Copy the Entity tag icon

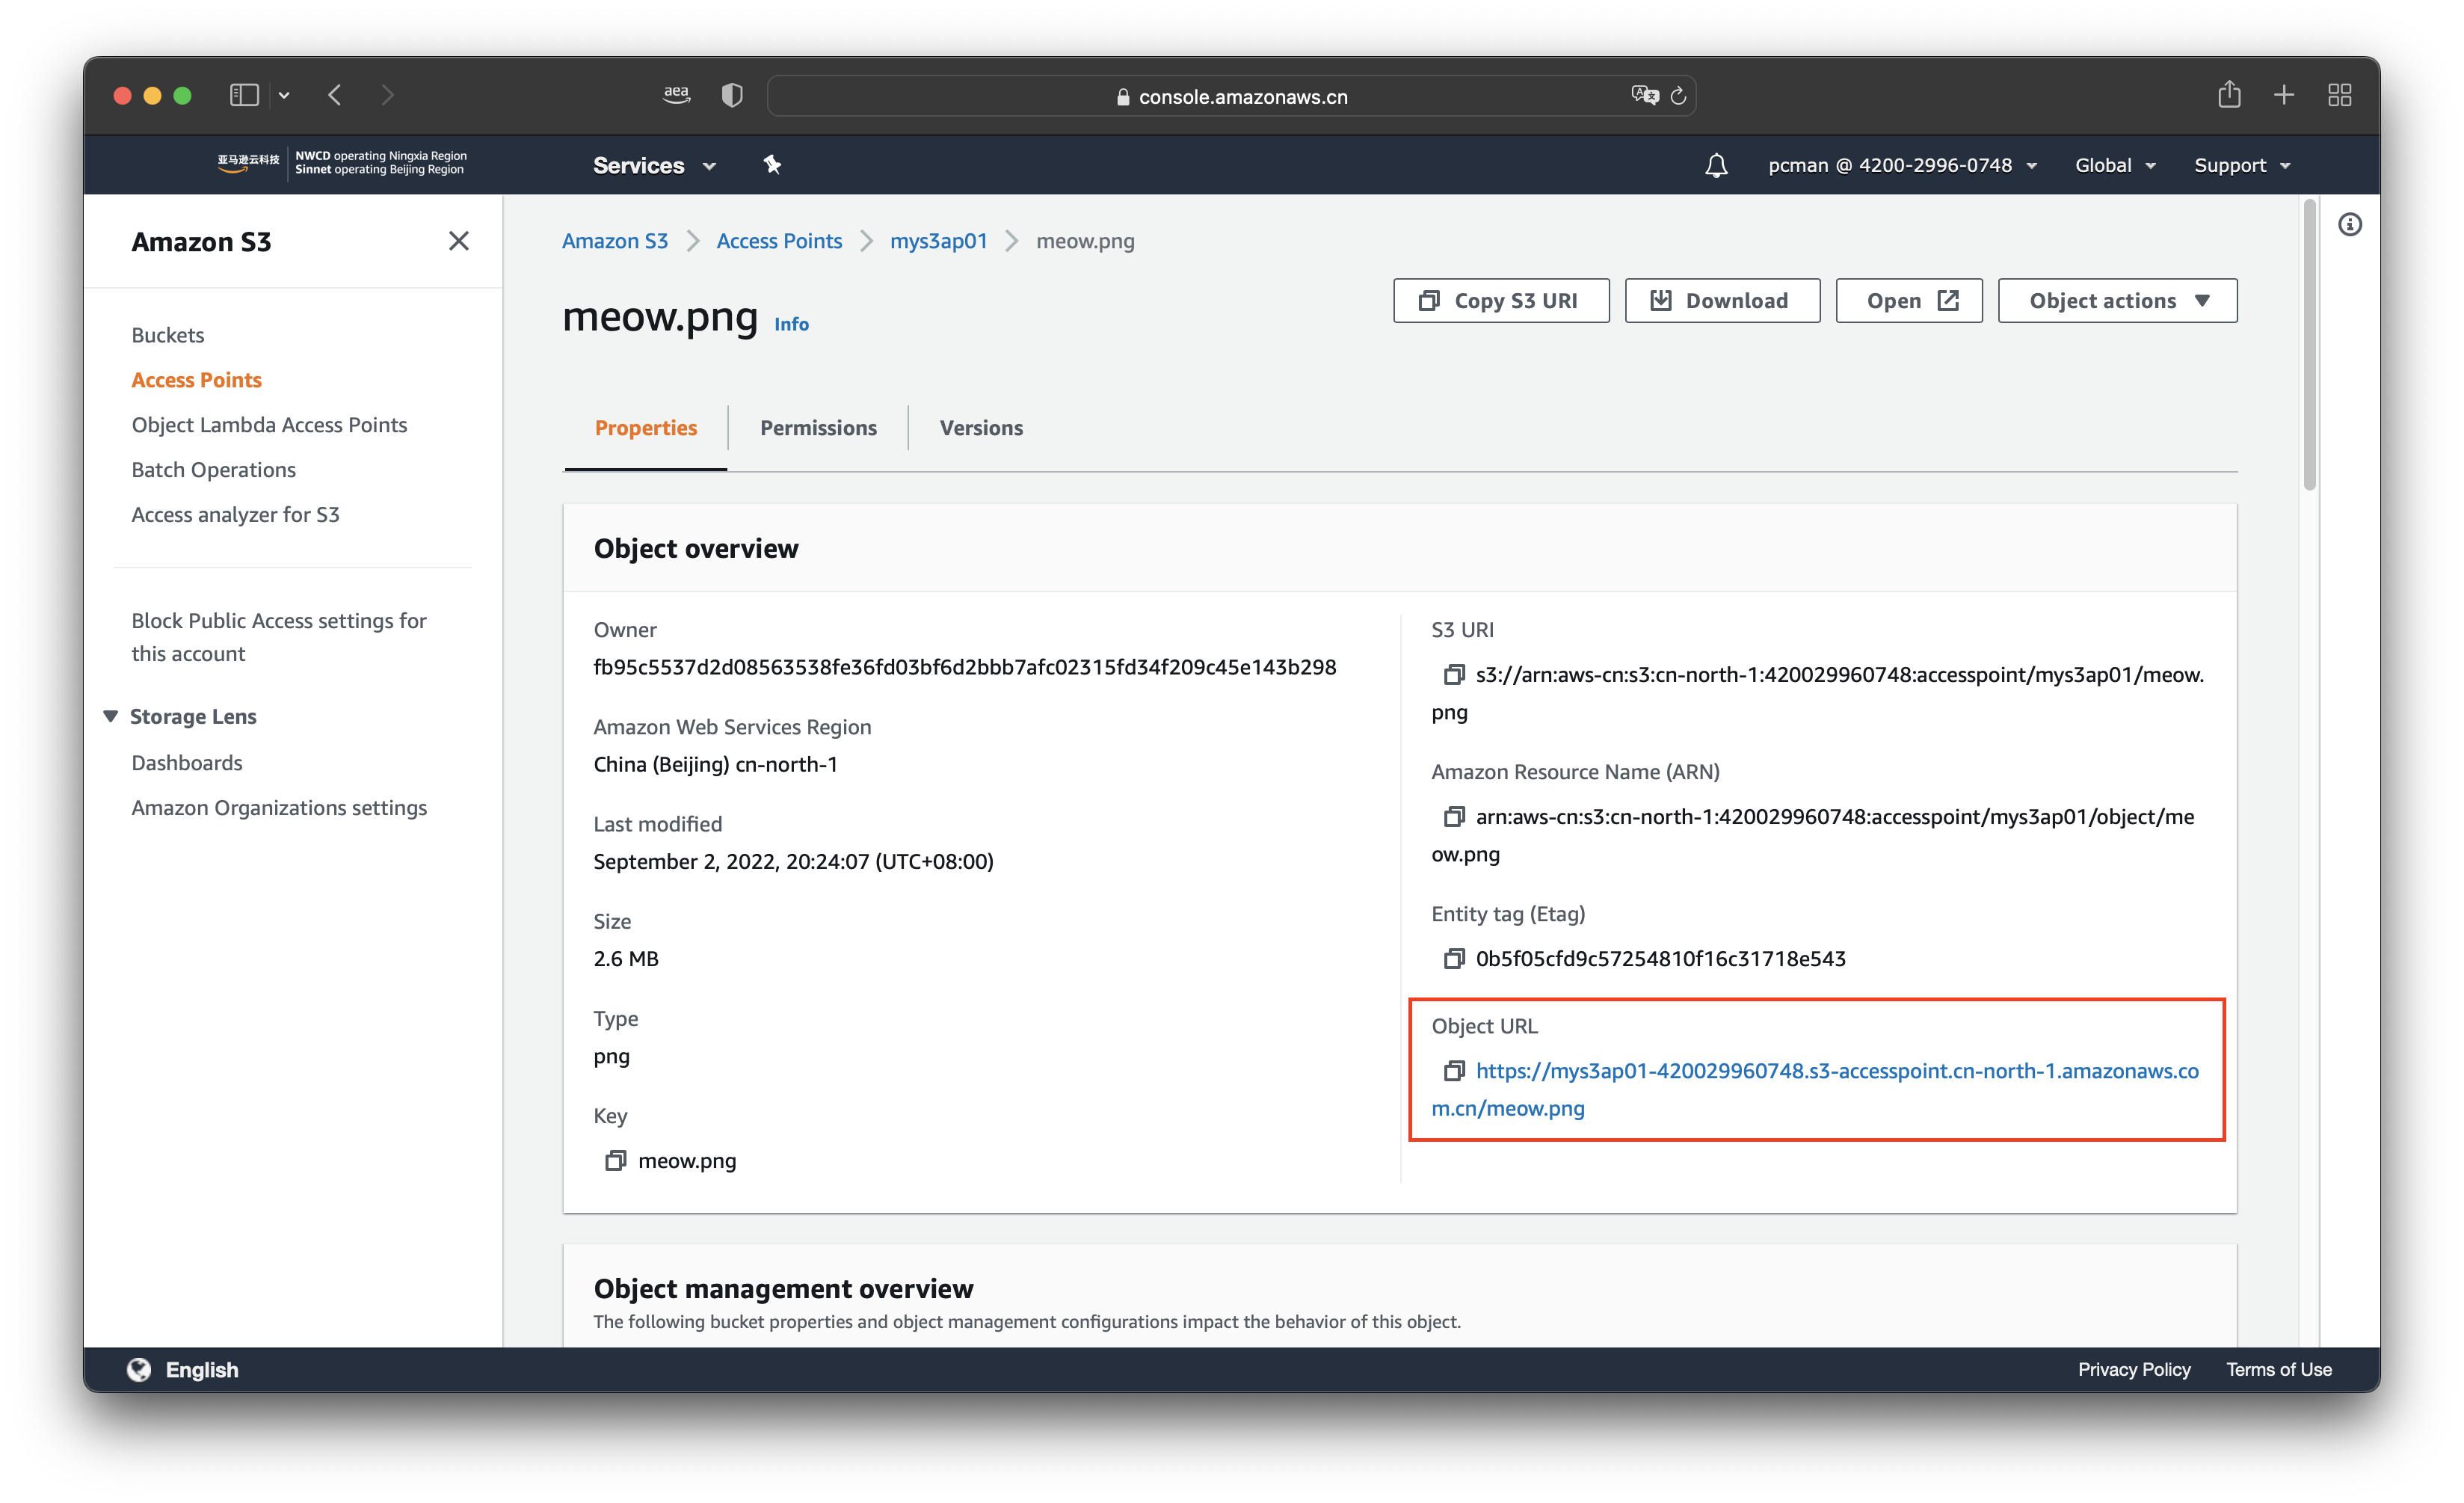point(1453,959)
